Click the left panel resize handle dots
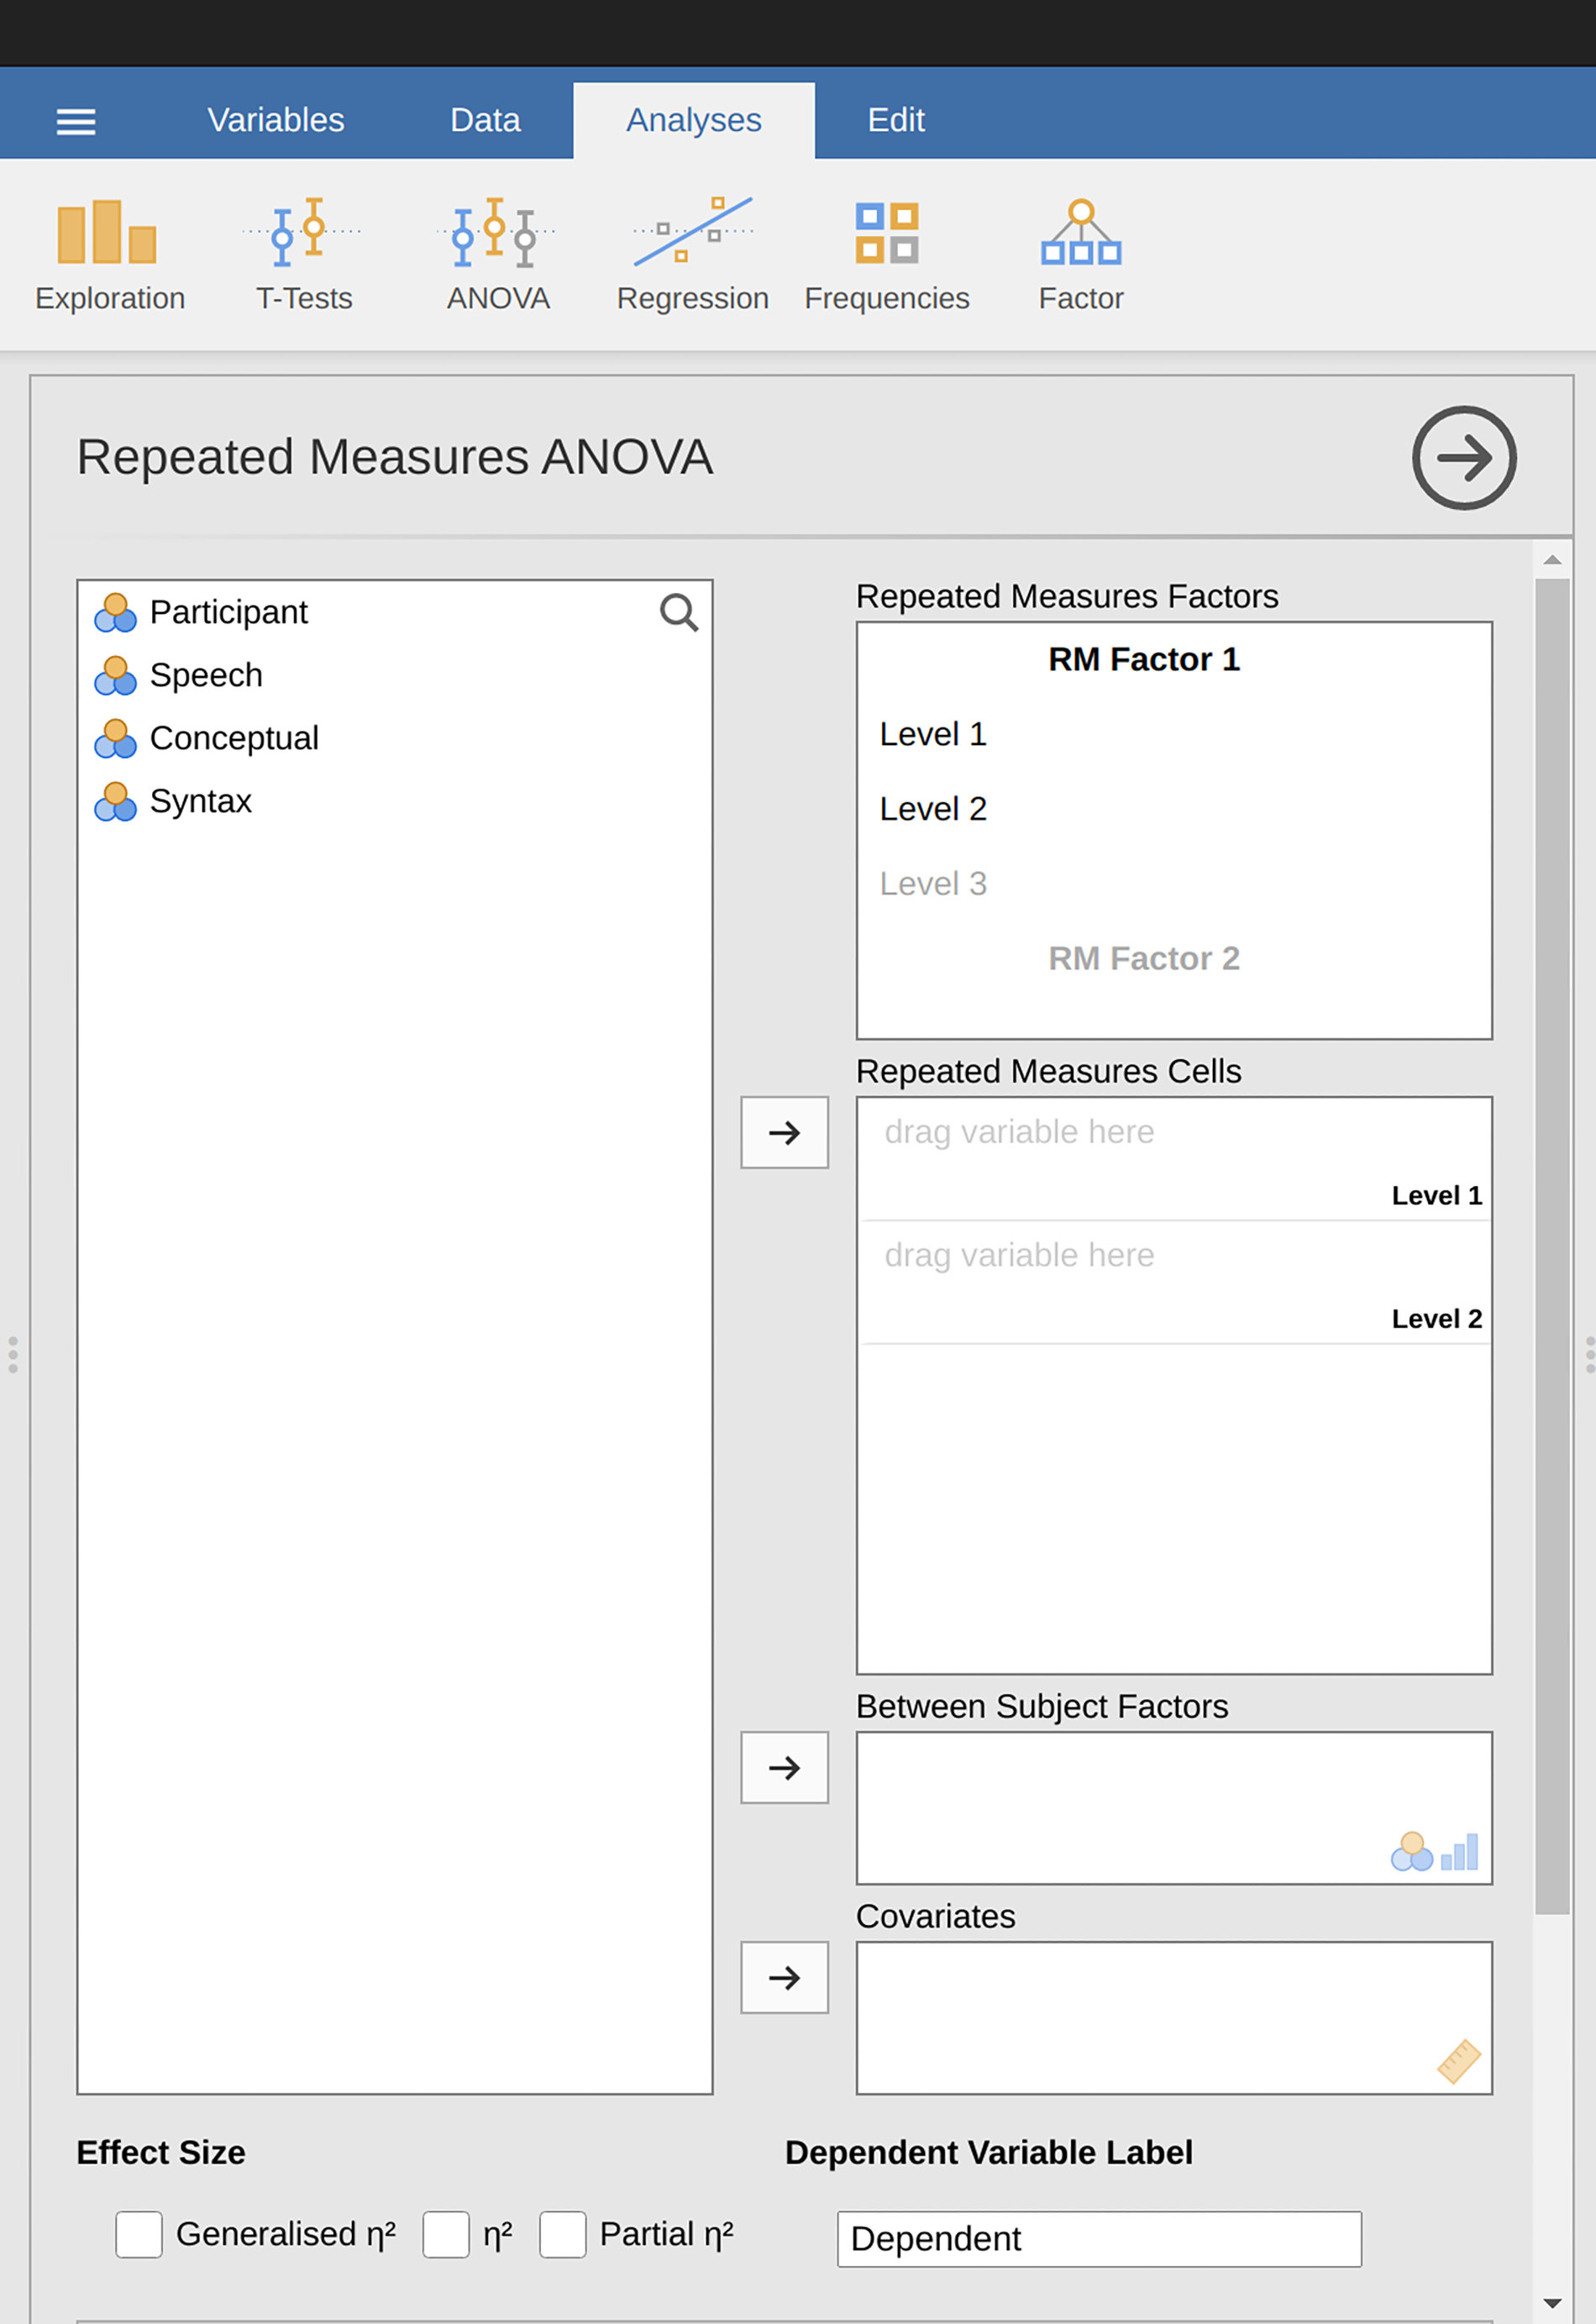The width and height of the screenshot is (1596, 2324). pos(13,1355)
